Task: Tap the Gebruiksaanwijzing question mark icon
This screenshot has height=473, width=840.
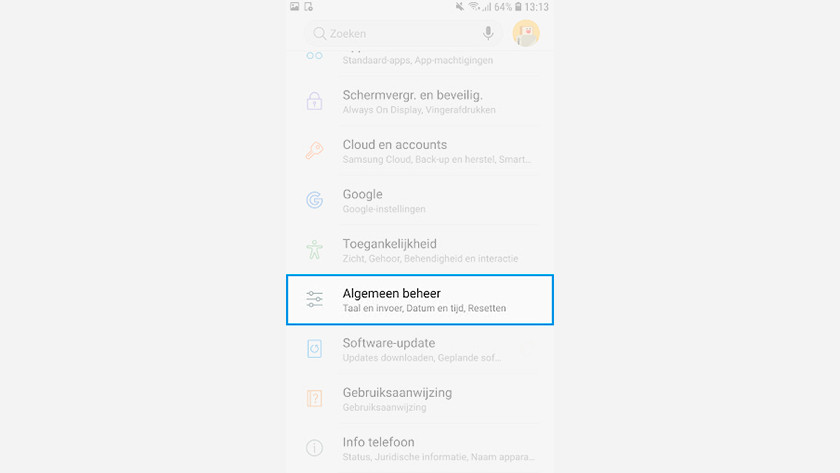Action: pyautogui.click(x=314, y=398)
